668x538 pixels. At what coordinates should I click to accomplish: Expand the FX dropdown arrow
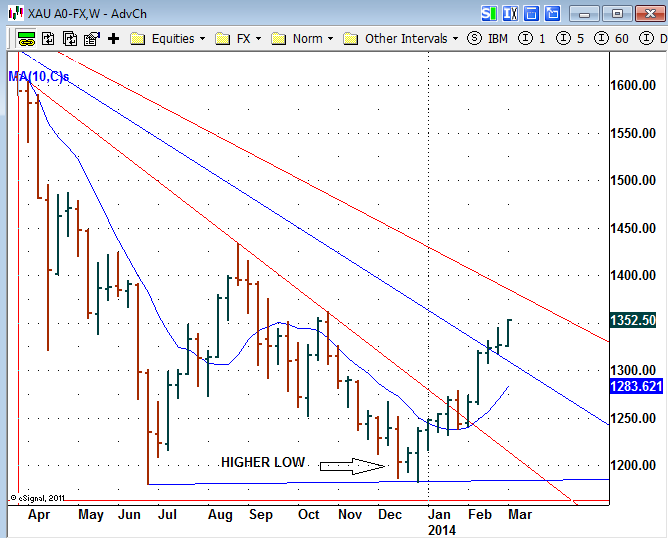[x=258, y=39]
